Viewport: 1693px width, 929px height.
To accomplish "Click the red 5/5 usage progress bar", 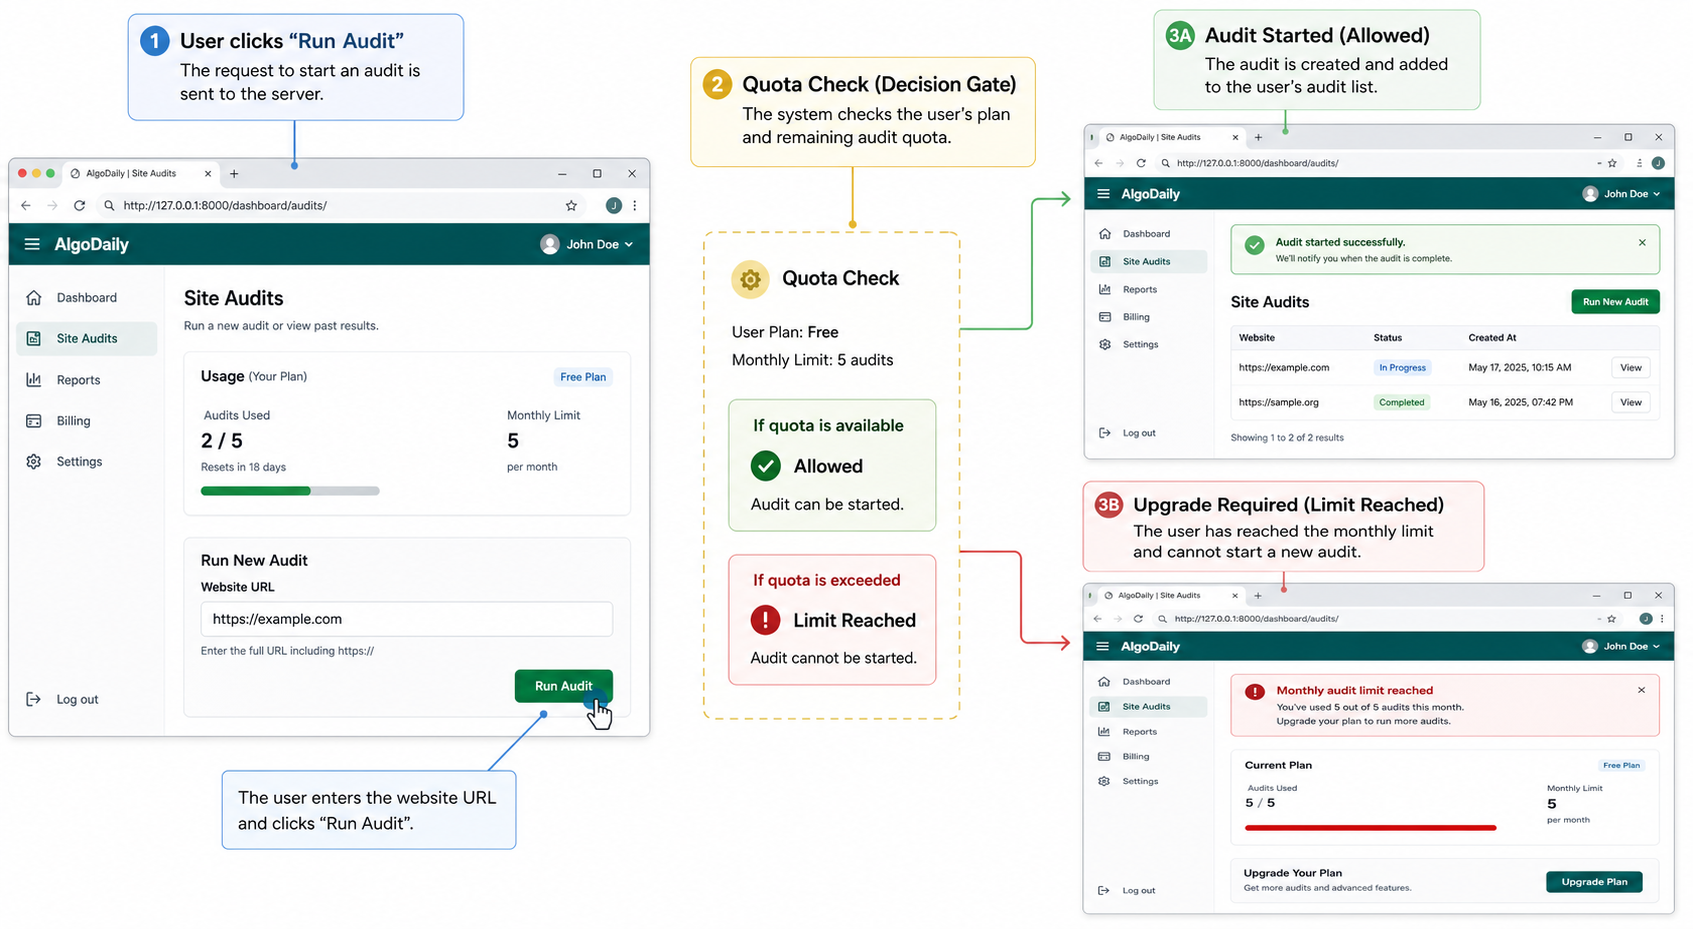I will pyautogui.click(x=1370, y=828).
